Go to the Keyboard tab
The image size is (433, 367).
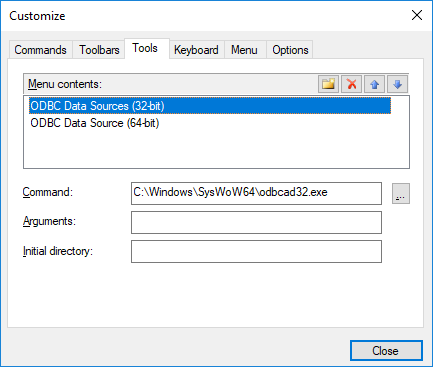click(x=196, y=50)
